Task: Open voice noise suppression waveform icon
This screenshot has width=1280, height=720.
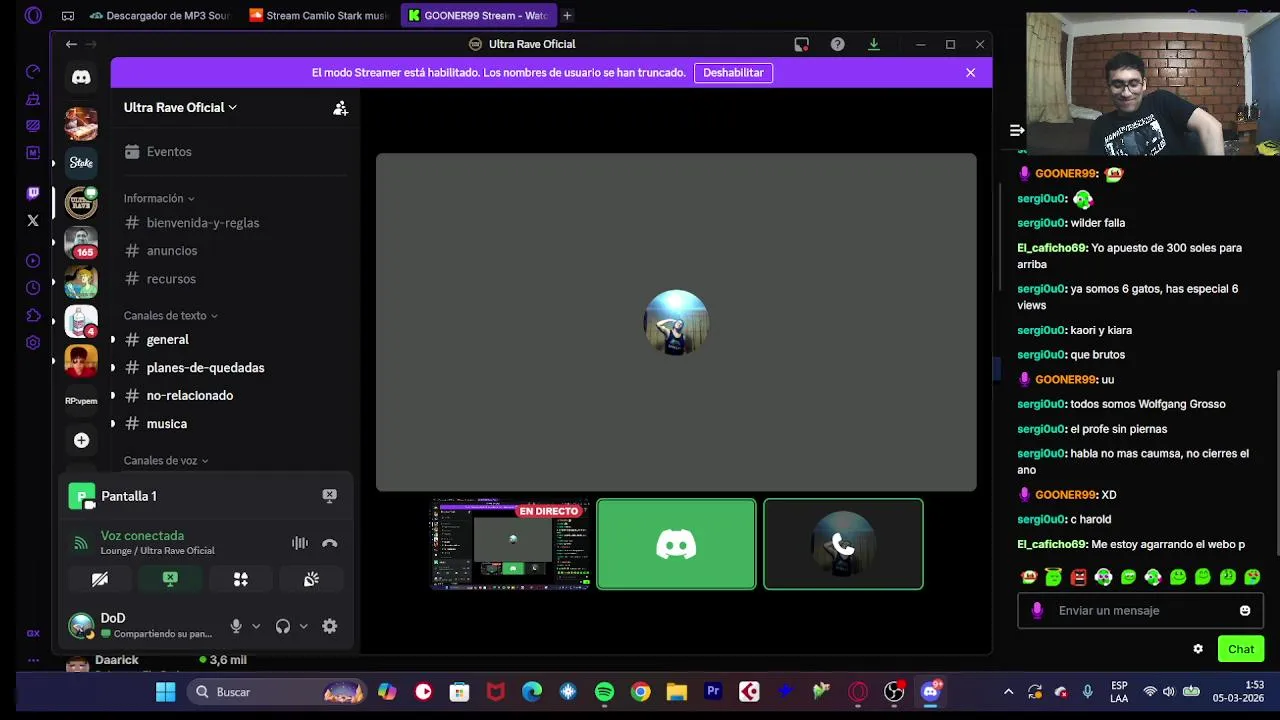Action: coord(300,543)
